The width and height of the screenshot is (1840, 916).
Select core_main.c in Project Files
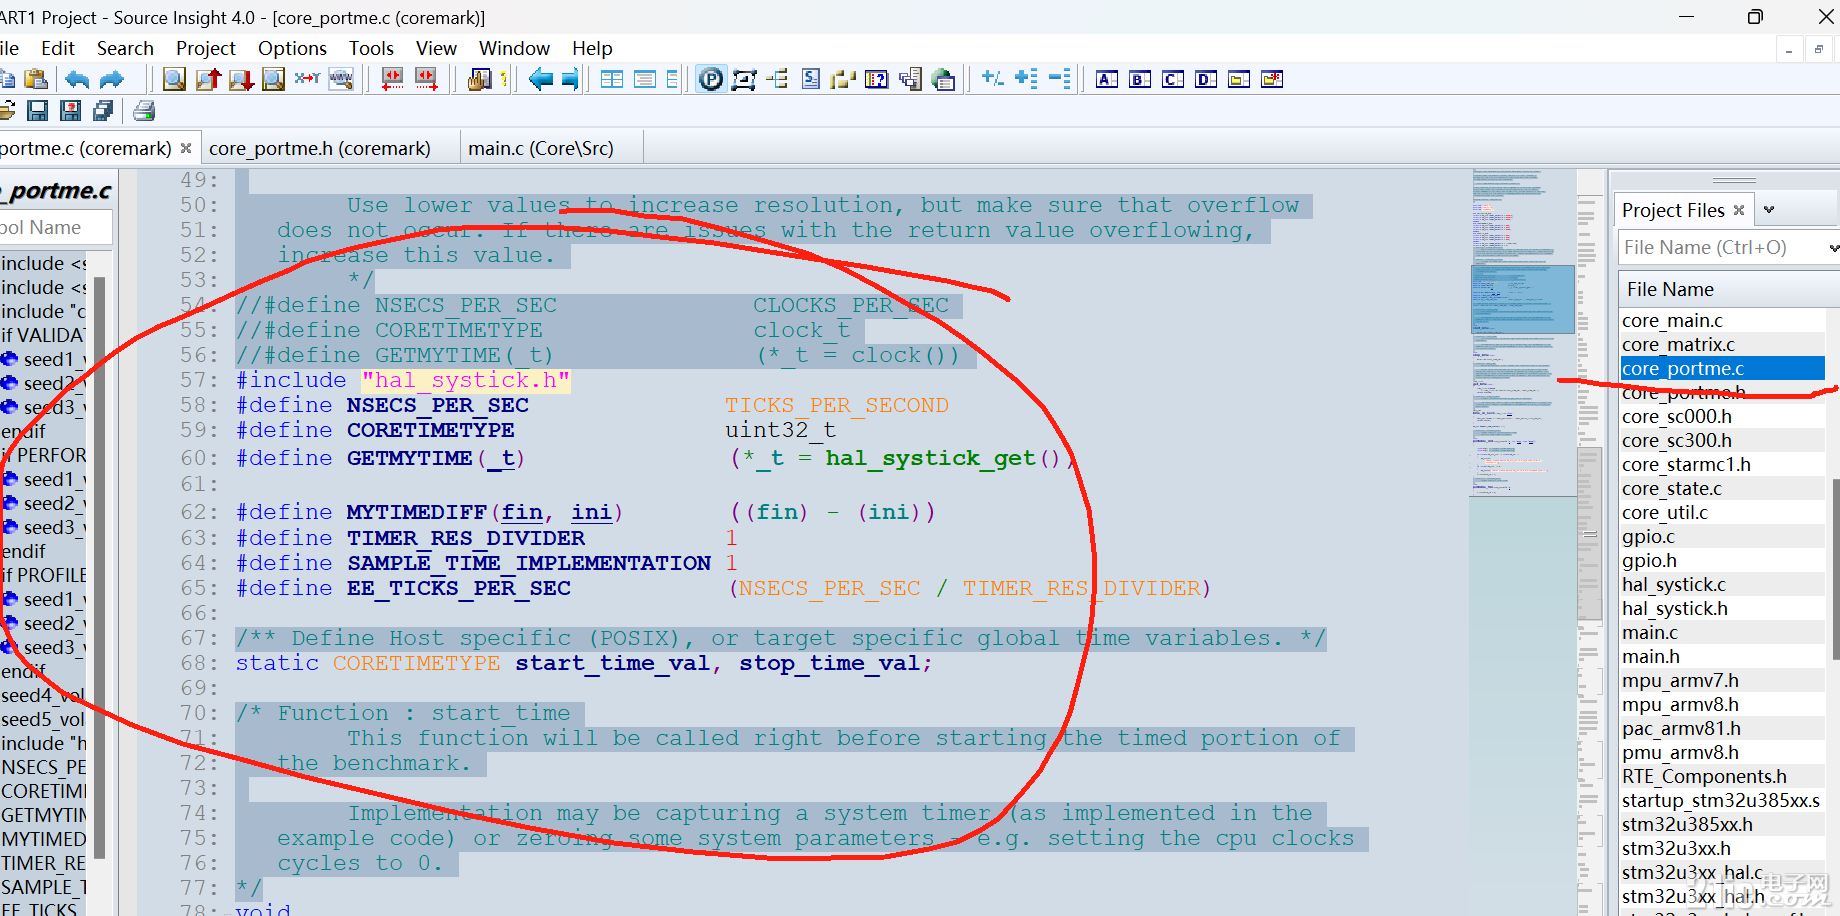pyautogui.click(x=1722, y=320)
